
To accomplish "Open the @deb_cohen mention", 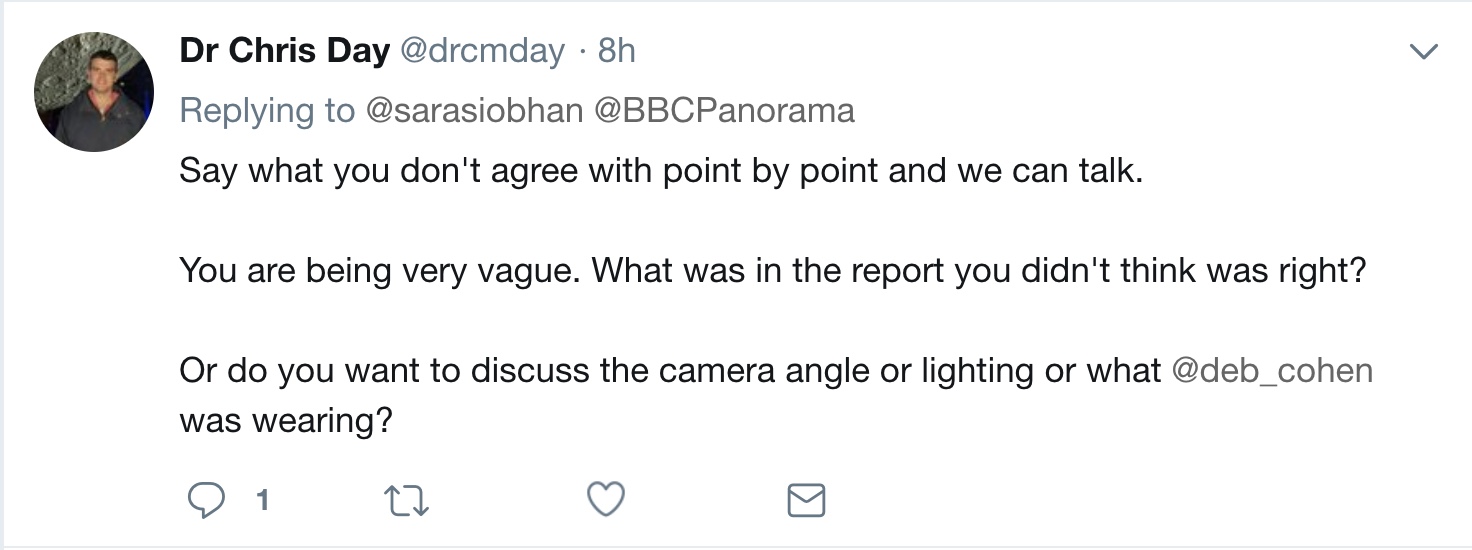I will click(x=1271, y=371).
